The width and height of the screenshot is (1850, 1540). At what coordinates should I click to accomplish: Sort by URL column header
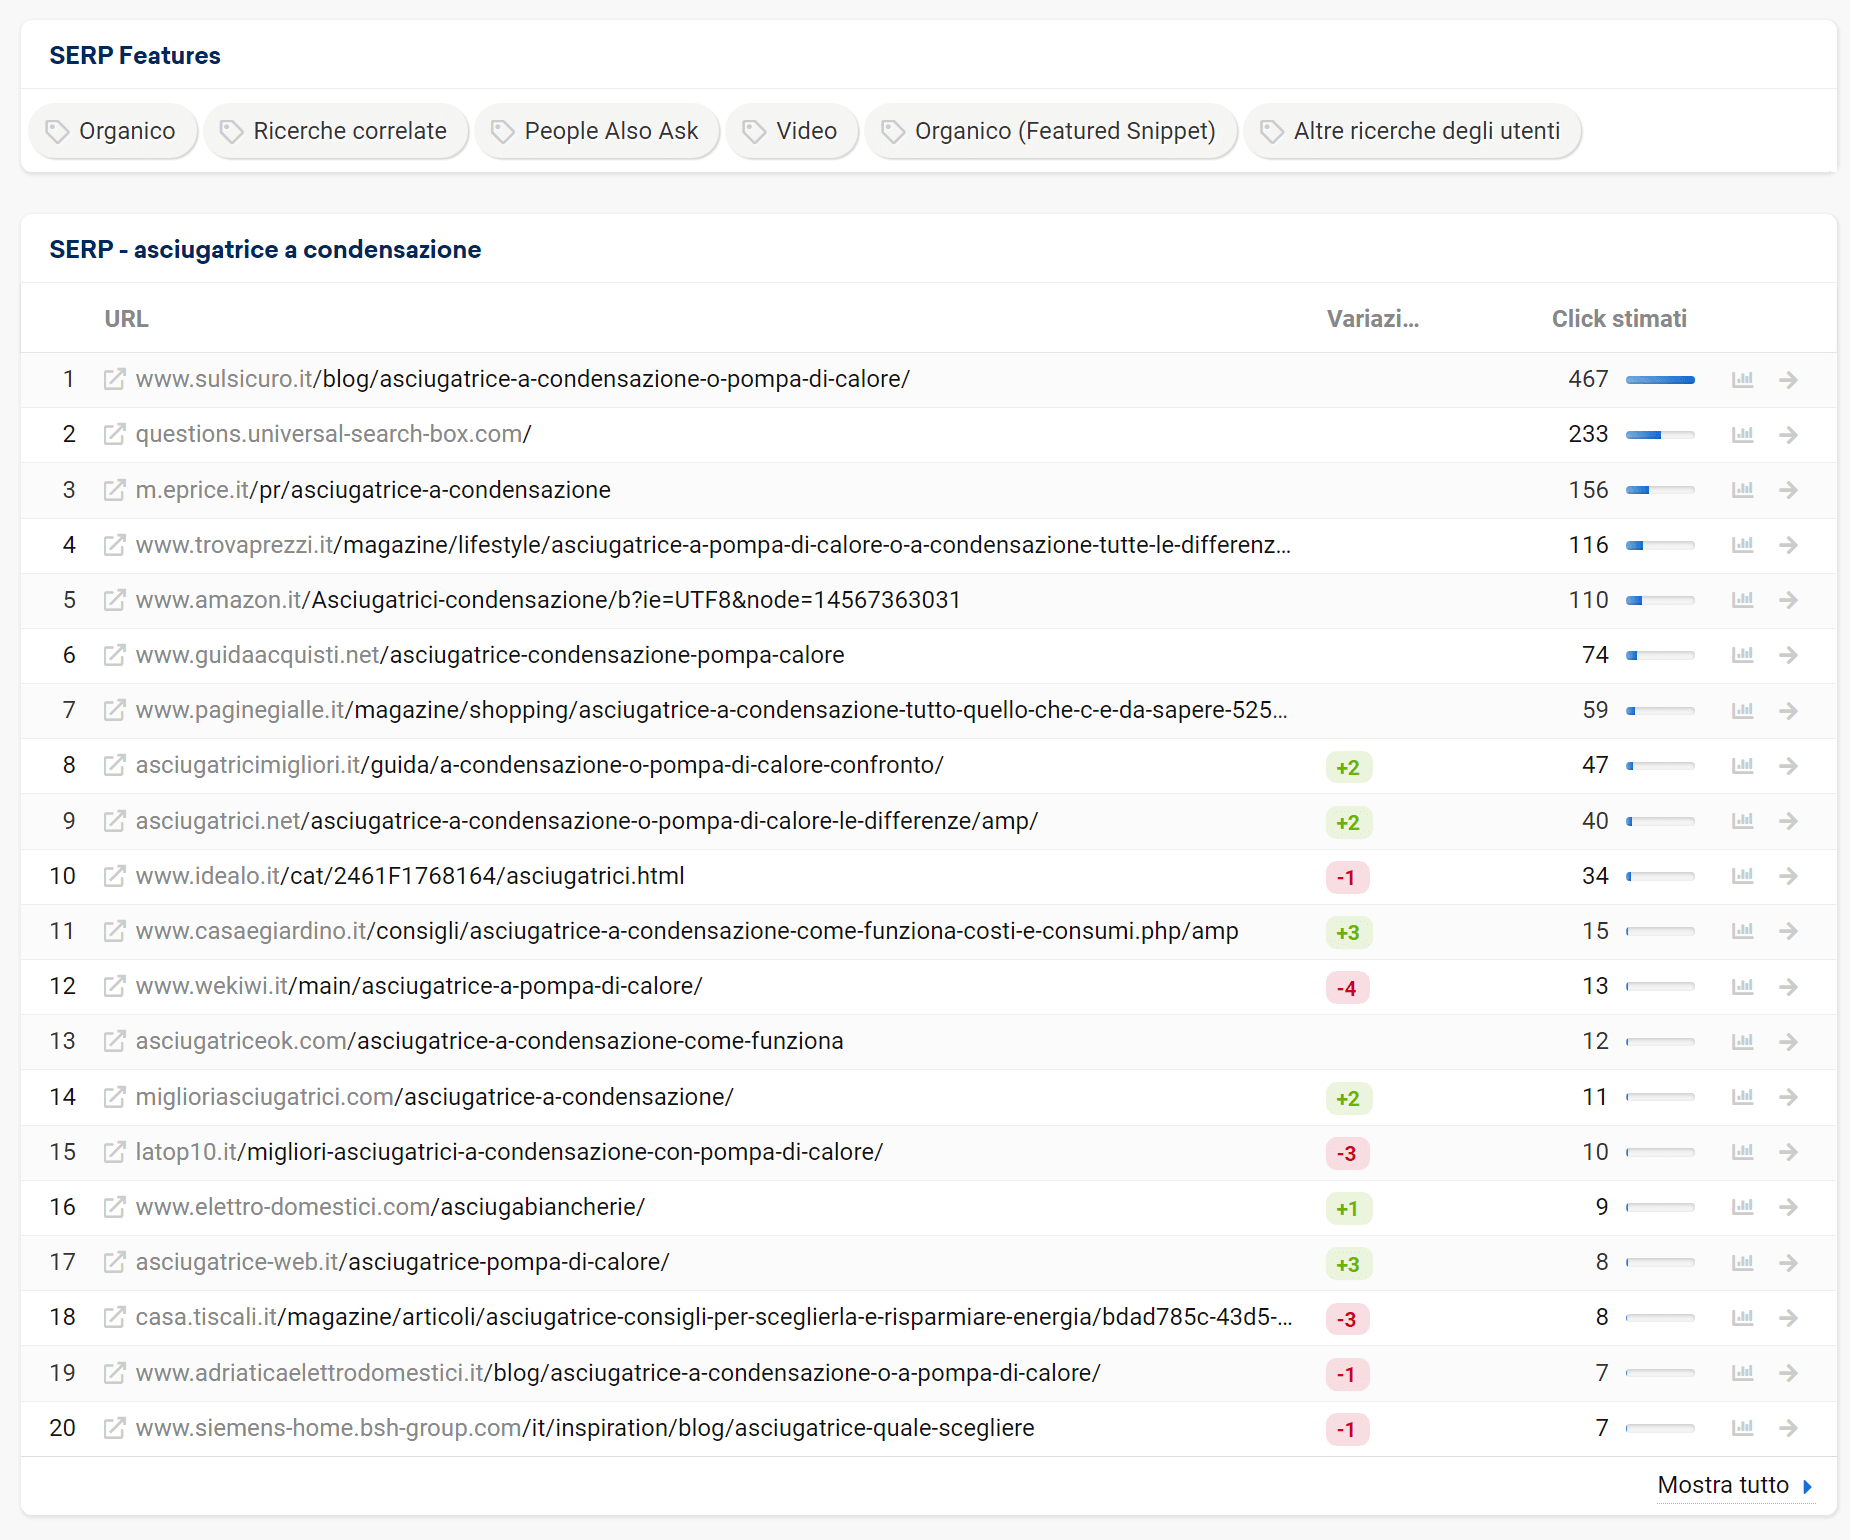coord(127,319)
